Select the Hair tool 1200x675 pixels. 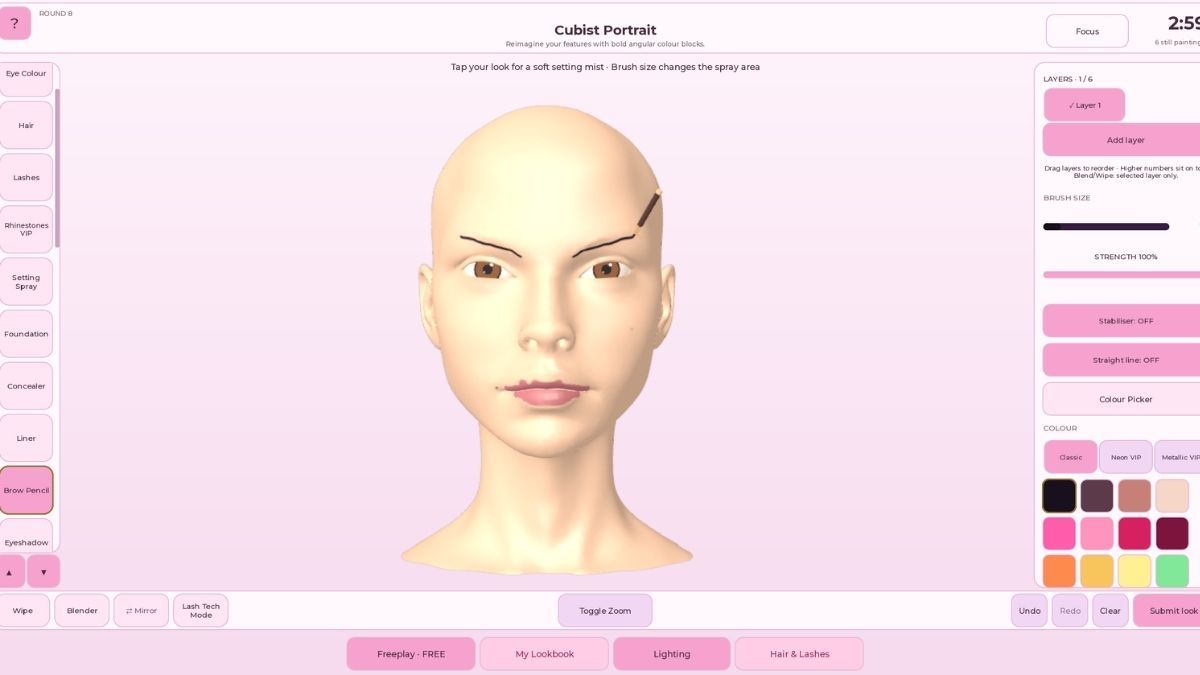pyautogui.click(x=26, y=125)
